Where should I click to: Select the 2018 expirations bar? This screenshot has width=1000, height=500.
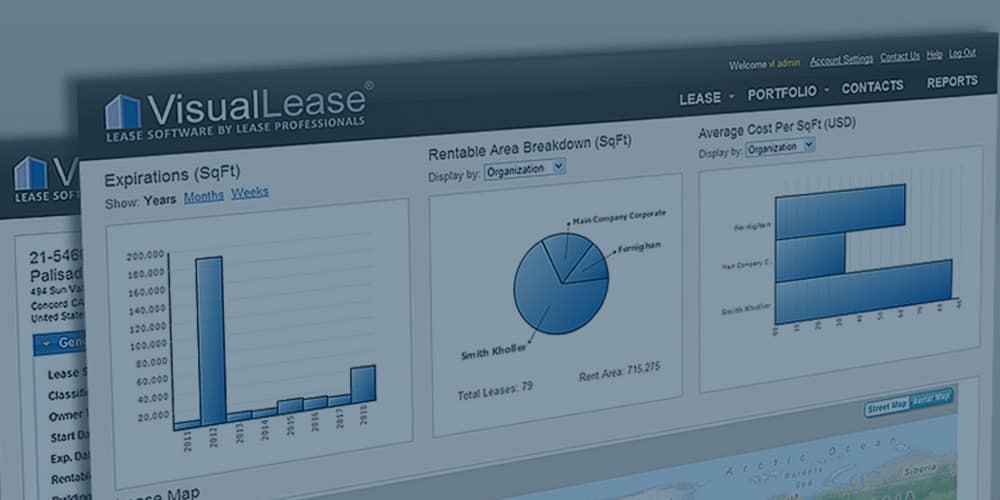pos(363,385)
